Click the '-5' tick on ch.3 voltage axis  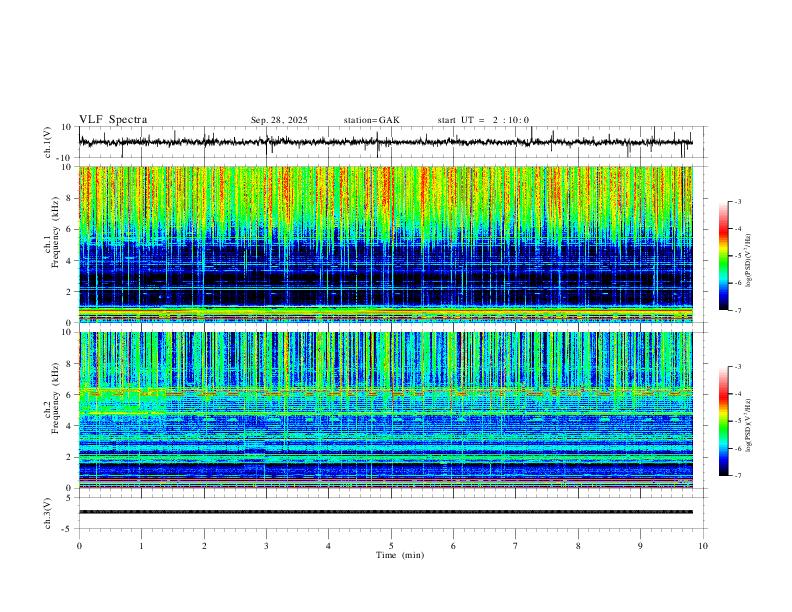click(x=68, y=529)
